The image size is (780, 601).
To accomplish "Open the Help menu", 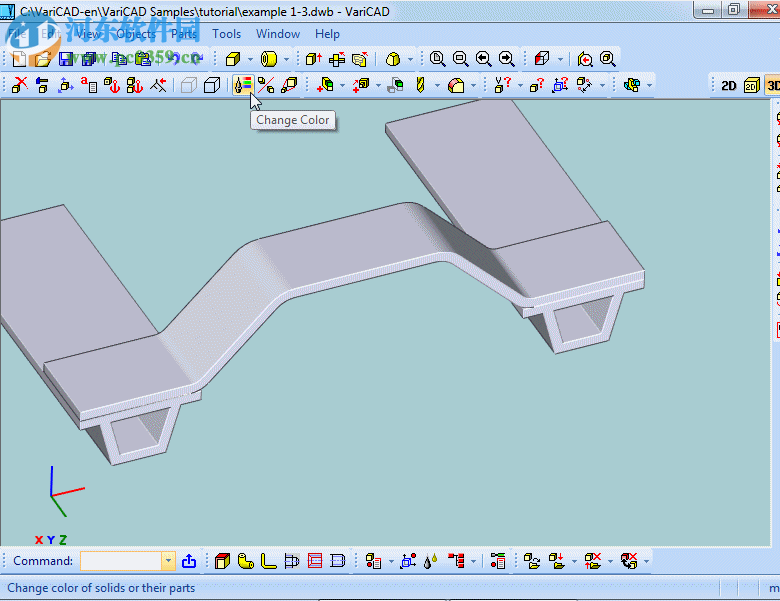I will (327, 33).
